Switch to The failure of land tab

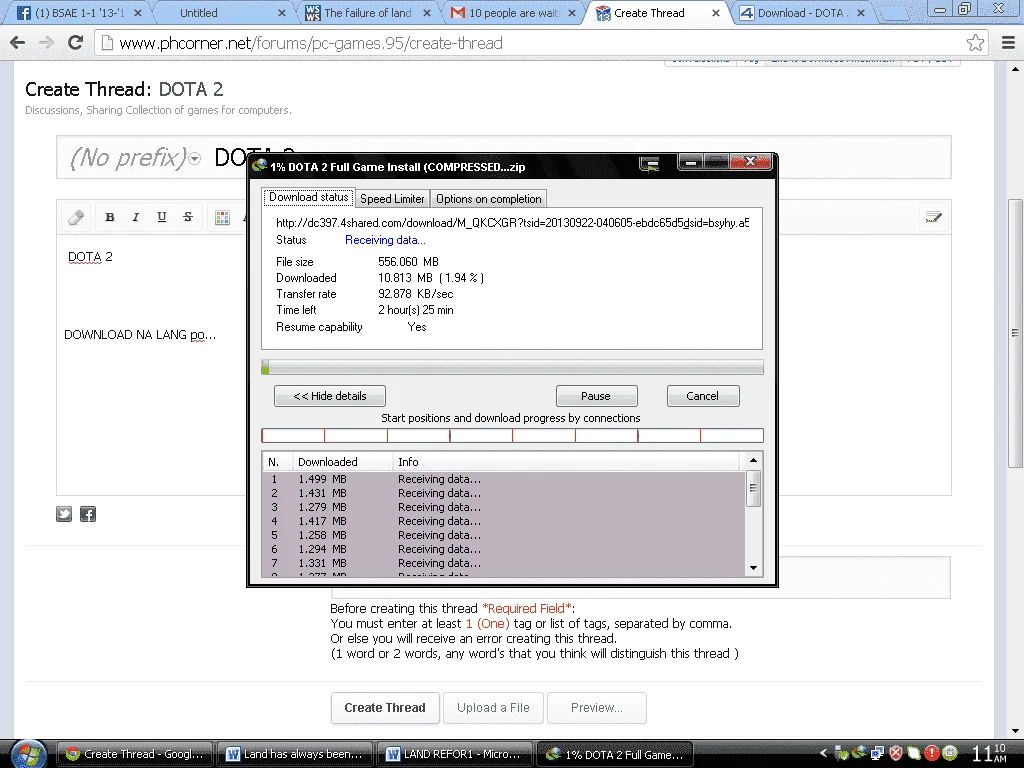(x=366, y=13)
